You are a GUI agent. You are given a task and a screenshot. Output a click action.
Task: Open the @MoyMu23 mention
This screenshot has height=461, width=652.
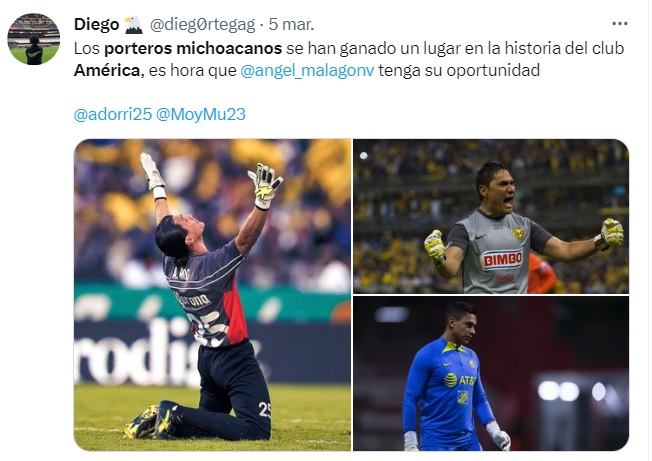coord(201,114)
